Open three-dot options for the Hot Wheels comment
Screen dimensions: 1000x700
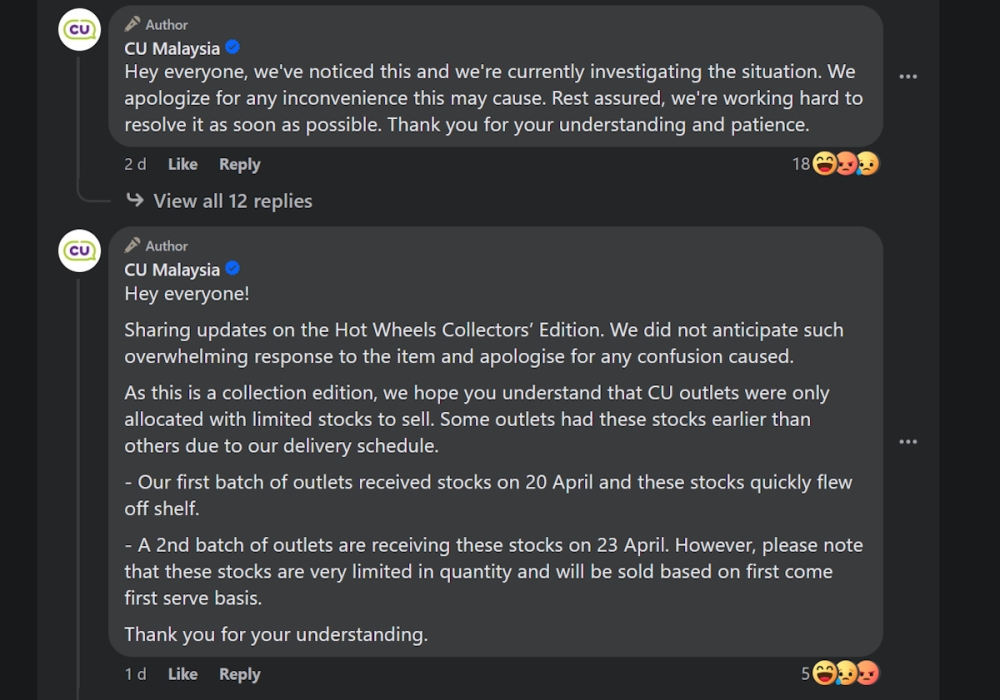coord(908,441)
